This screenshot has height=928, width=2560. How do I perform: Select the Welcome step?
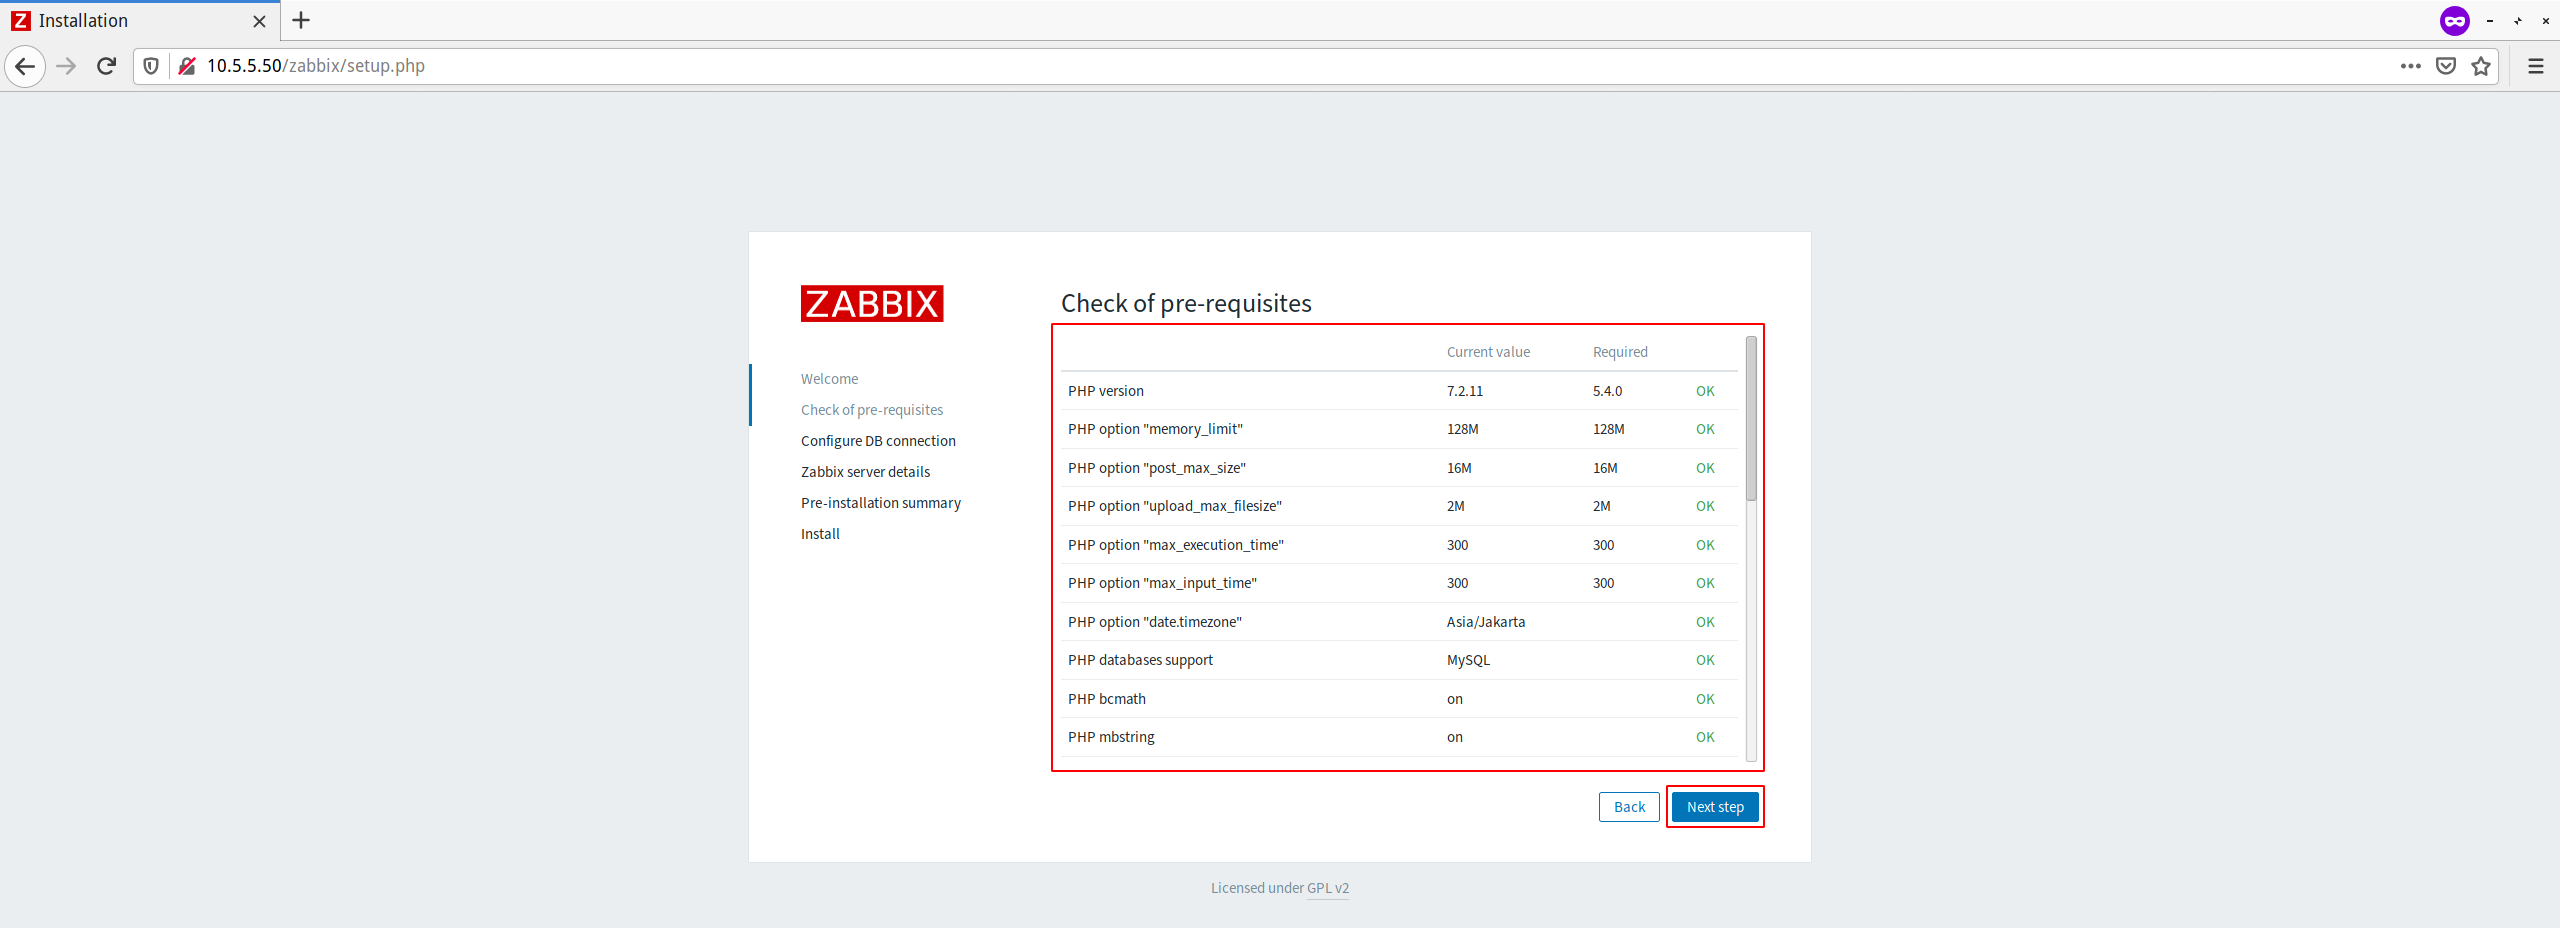[x=830, y=379]
